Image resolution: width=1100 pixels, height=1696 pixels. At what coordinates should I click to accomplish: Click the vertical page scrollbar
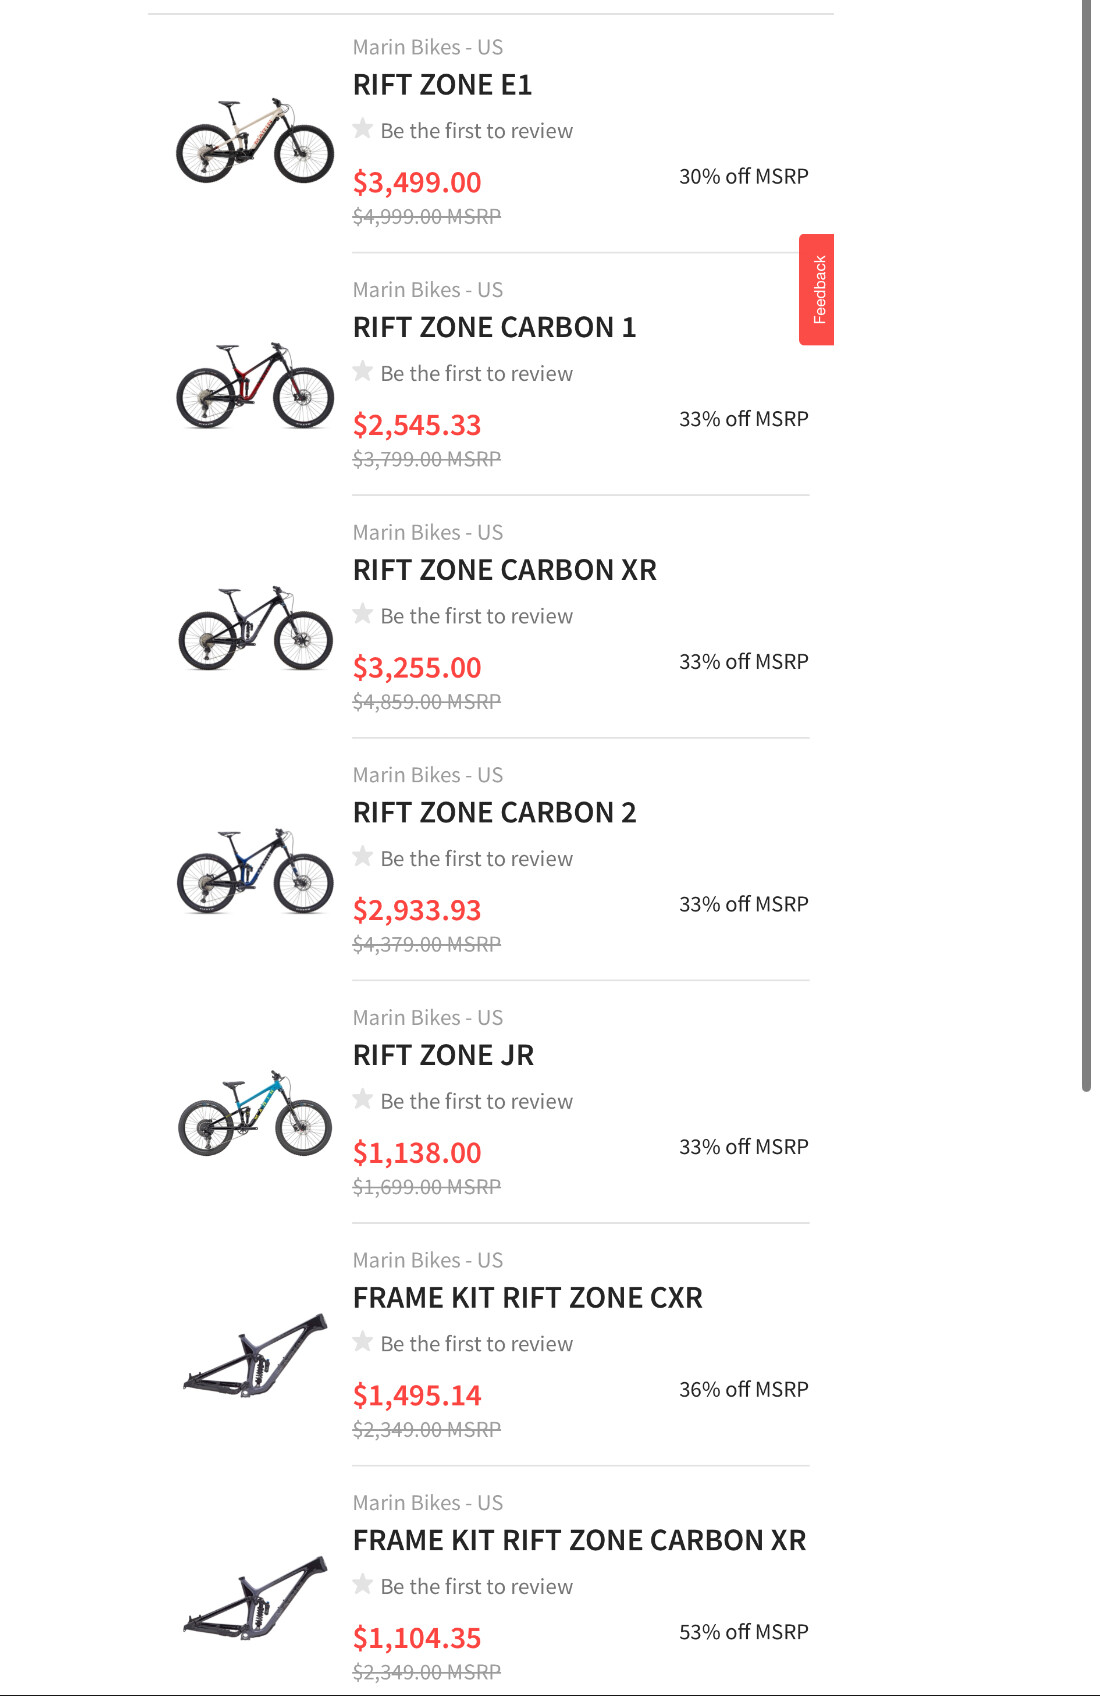tap(1086, 545)
